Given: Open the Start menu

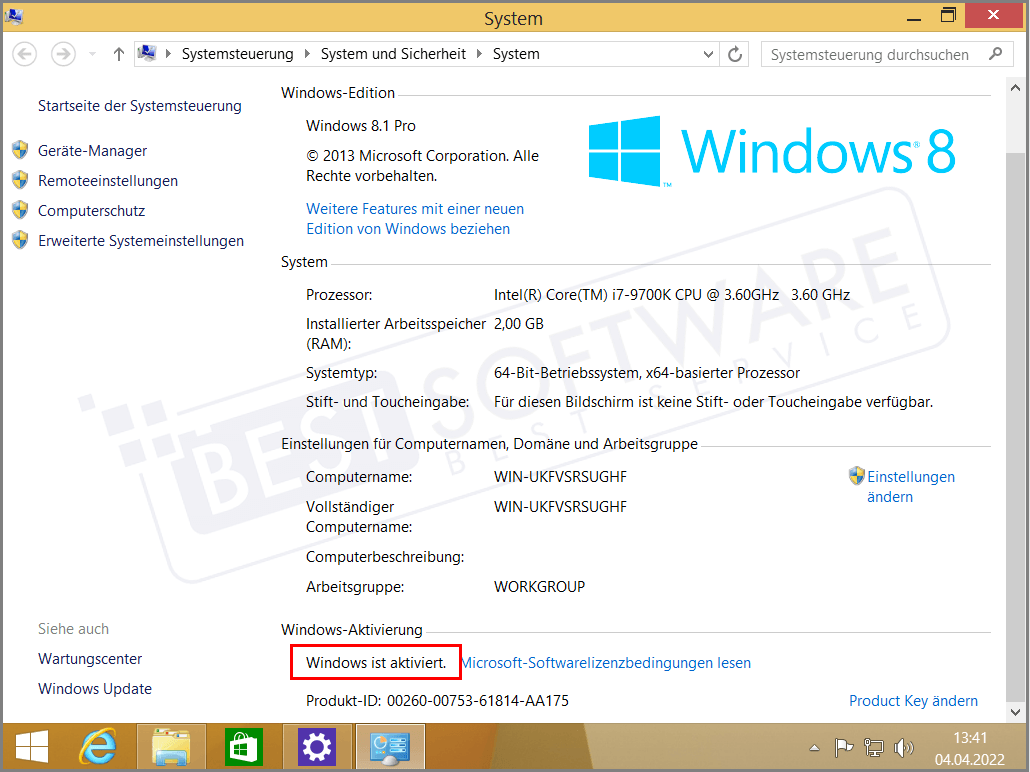Looking at the screenshot, I should 31,746.
